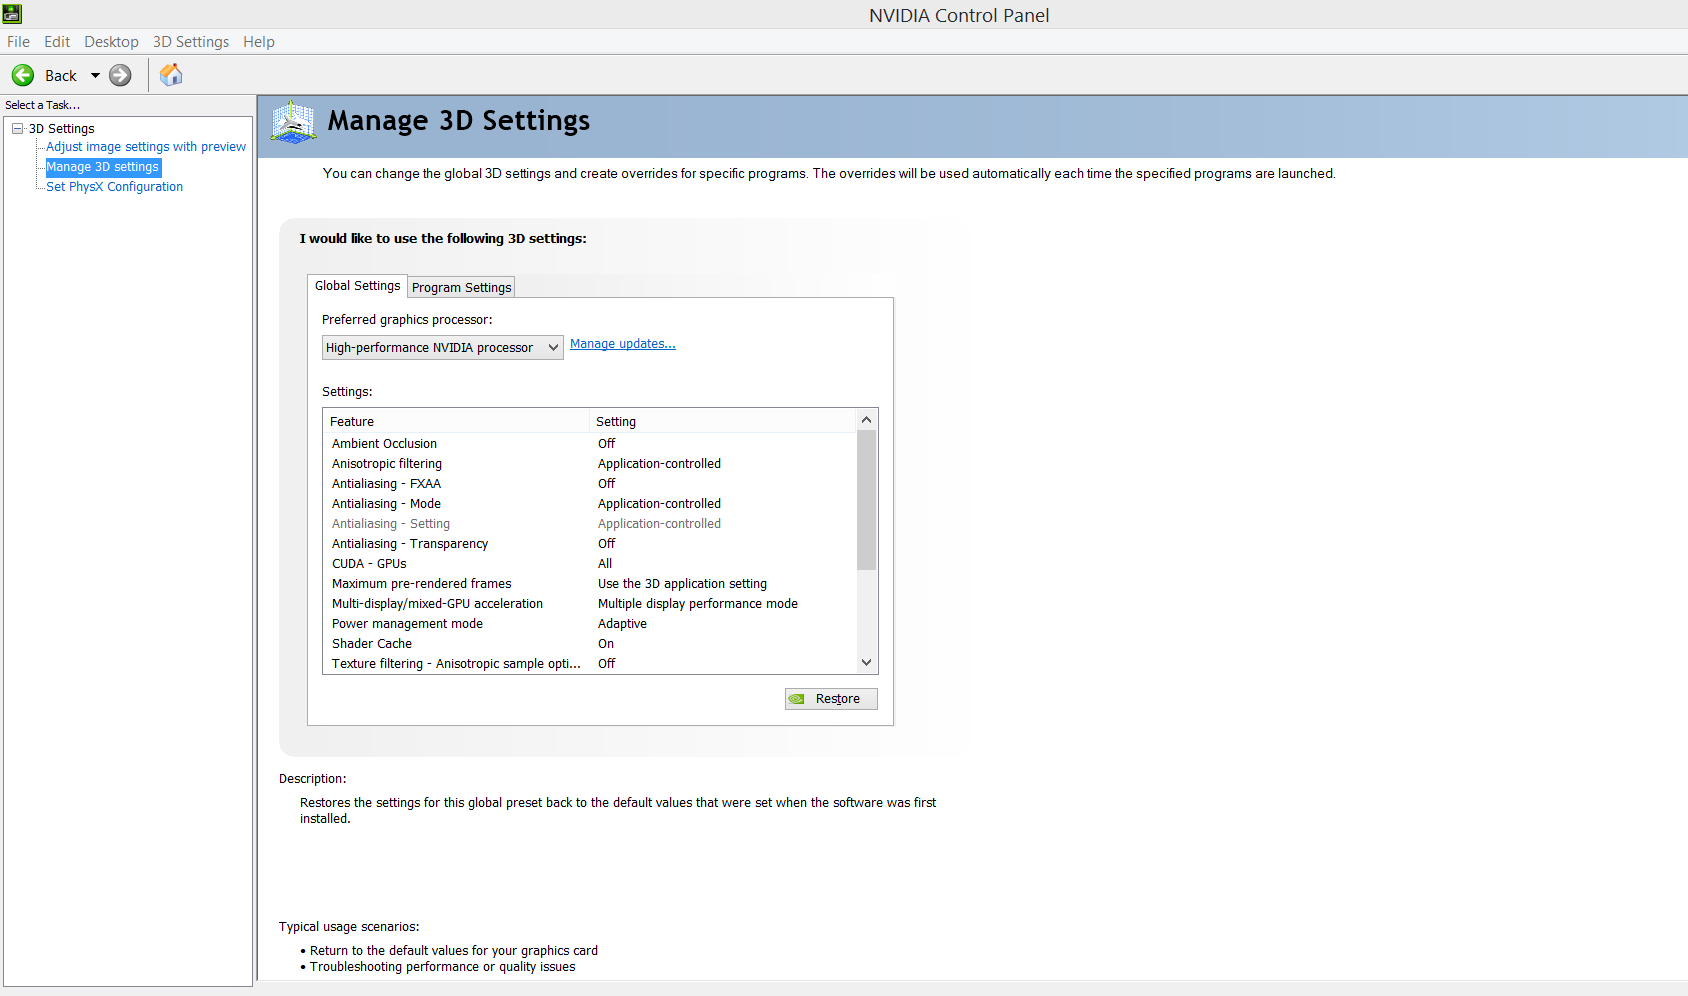Click the Adaptive setting value
The height and width of the screenshot is (996, 1688).
(623, 624)
